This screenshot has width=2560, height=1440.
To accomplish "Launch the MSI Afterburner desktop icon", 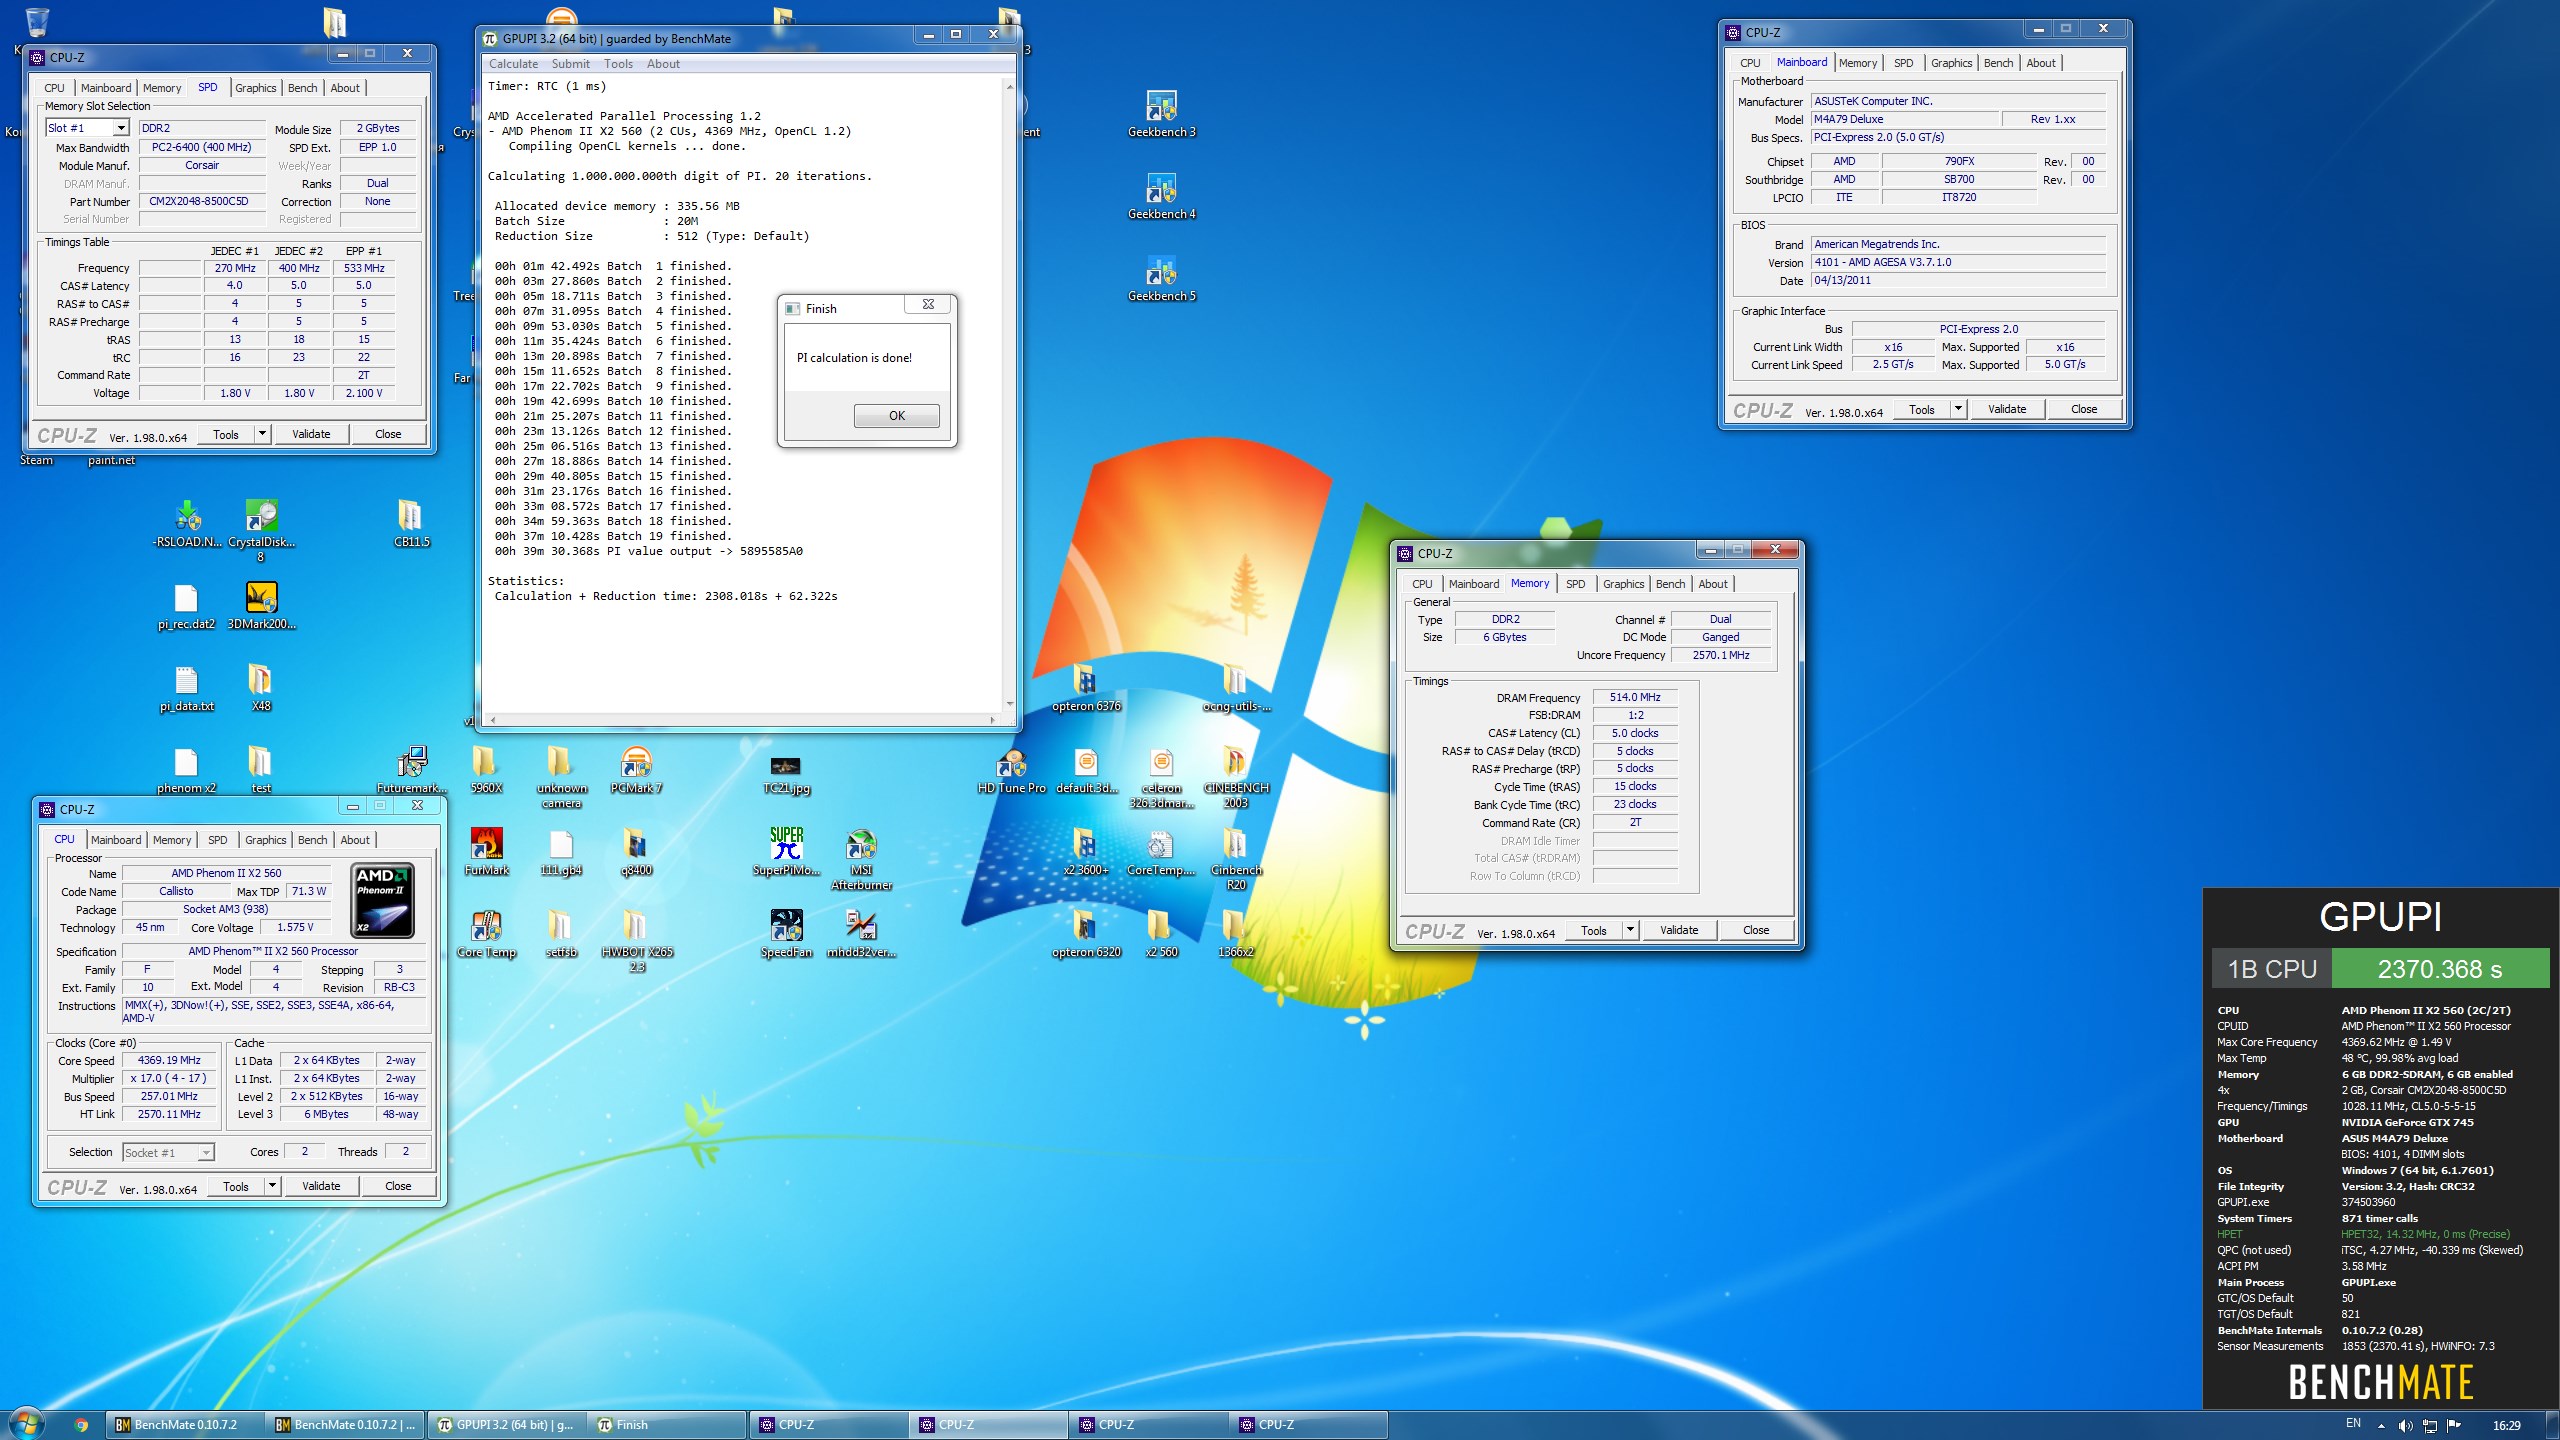I will pos(861,858).
